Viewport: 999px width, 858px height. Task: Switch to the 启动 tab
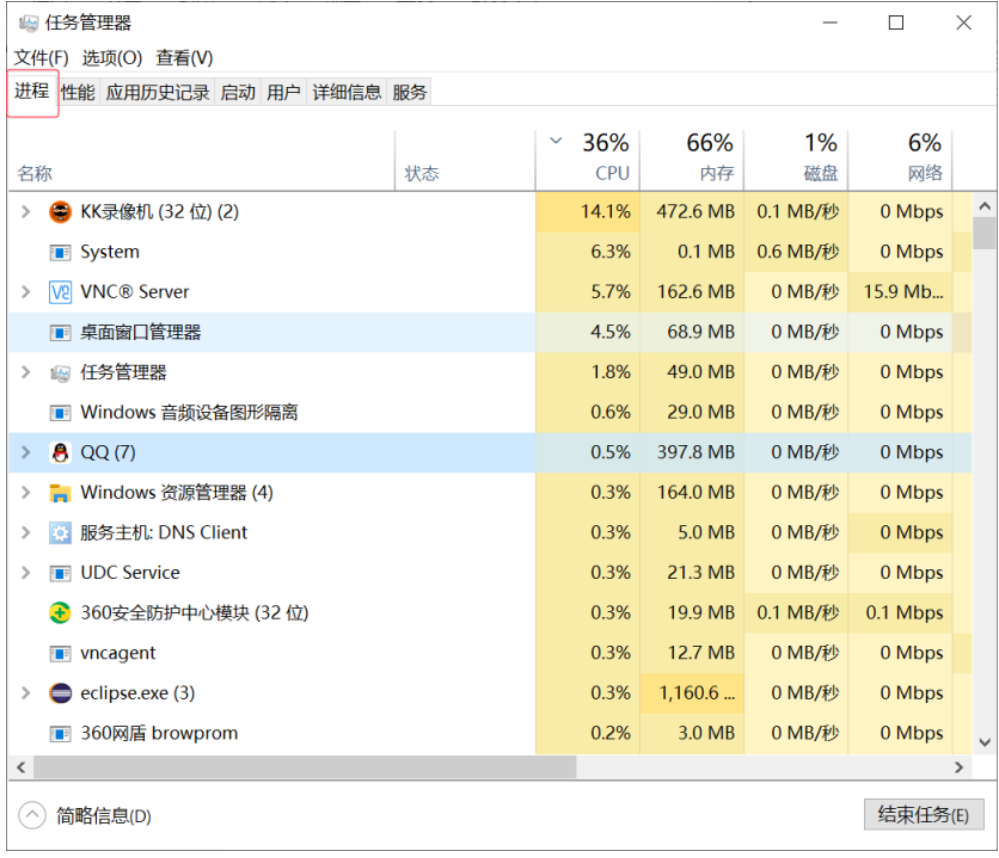click(x=238, y=92)
